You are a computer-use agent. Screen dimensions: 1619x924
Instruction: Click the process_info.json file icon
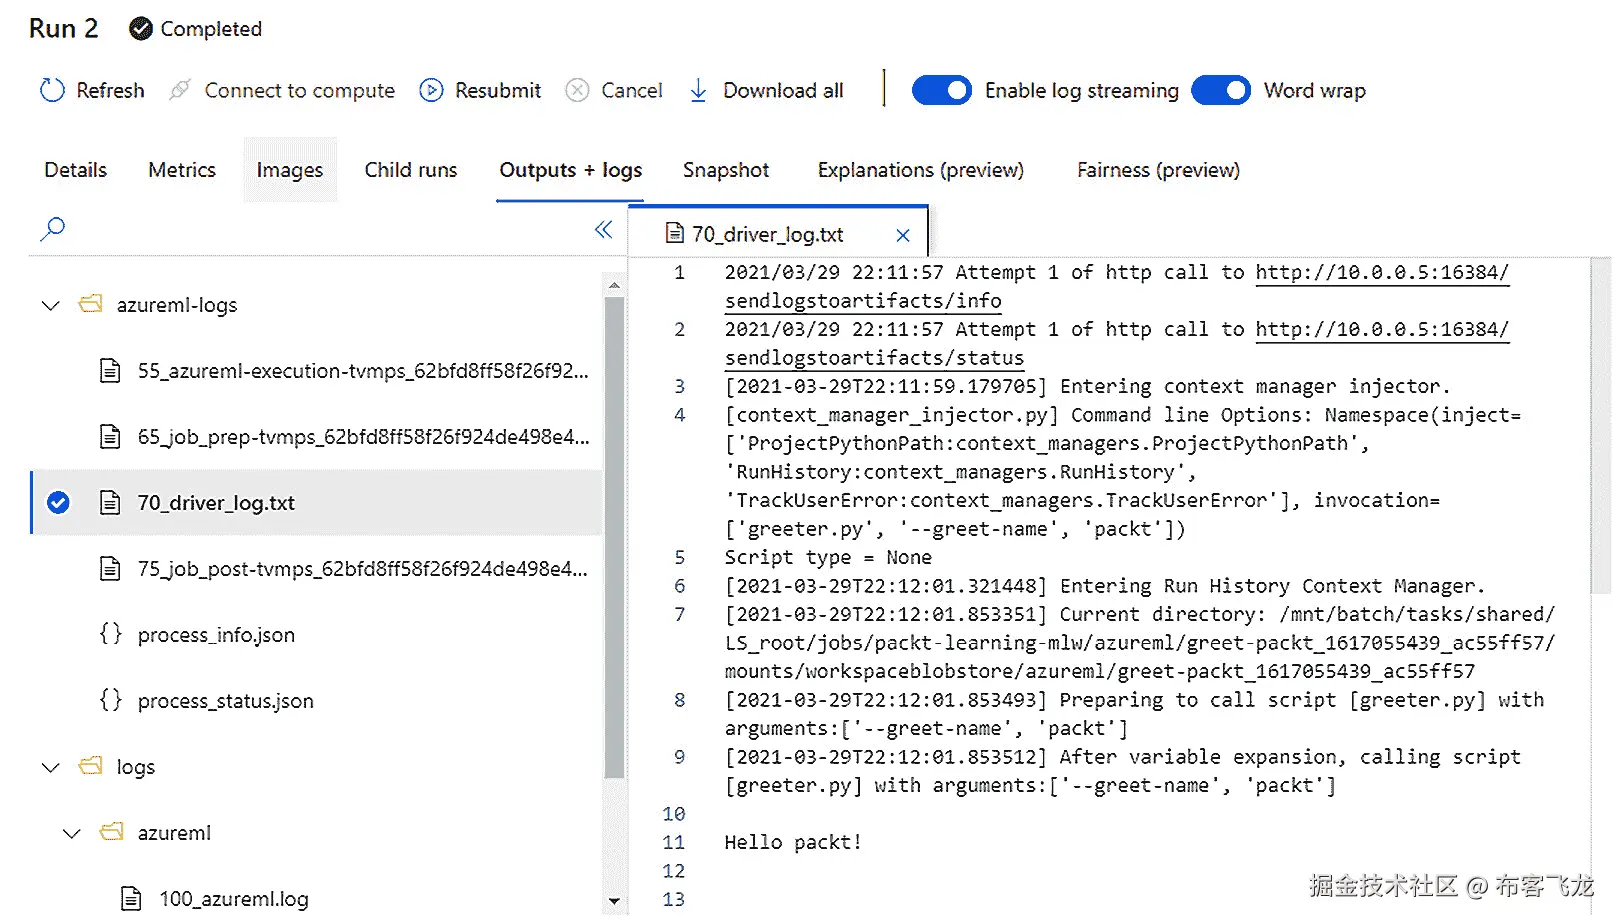(x=110, y=633)
